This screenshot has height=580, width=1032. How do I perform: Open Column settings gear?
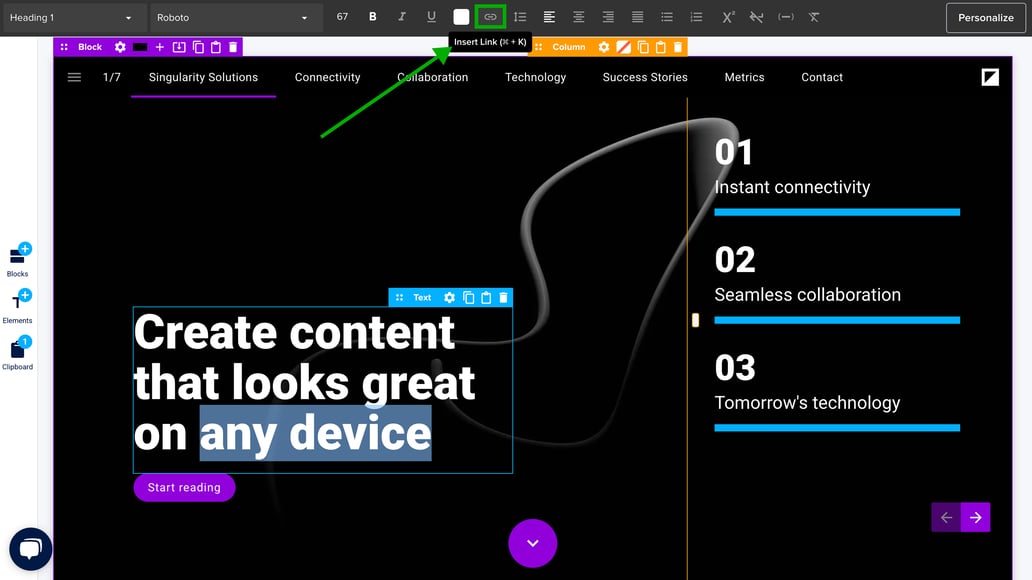pyautogui.click(x=604, y=47)
